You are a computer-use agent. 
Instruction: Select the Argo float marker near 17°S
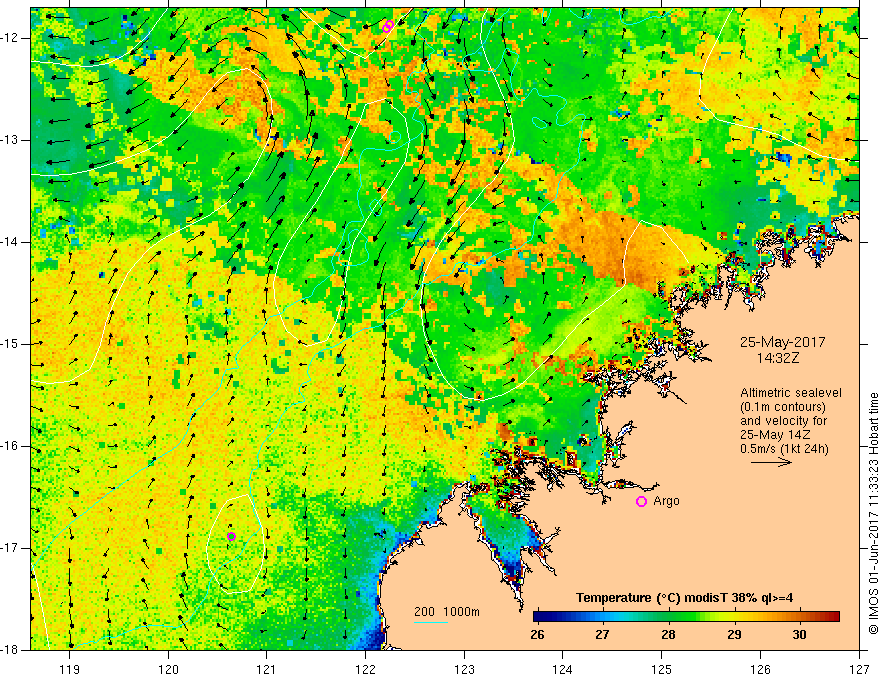pyautogui.click(x=231, y=536)
